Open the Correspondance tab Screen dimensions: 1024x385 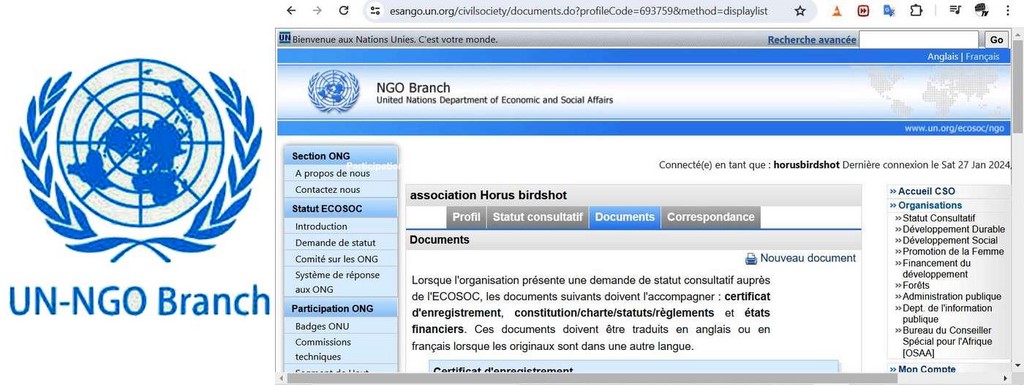(711, 217)
